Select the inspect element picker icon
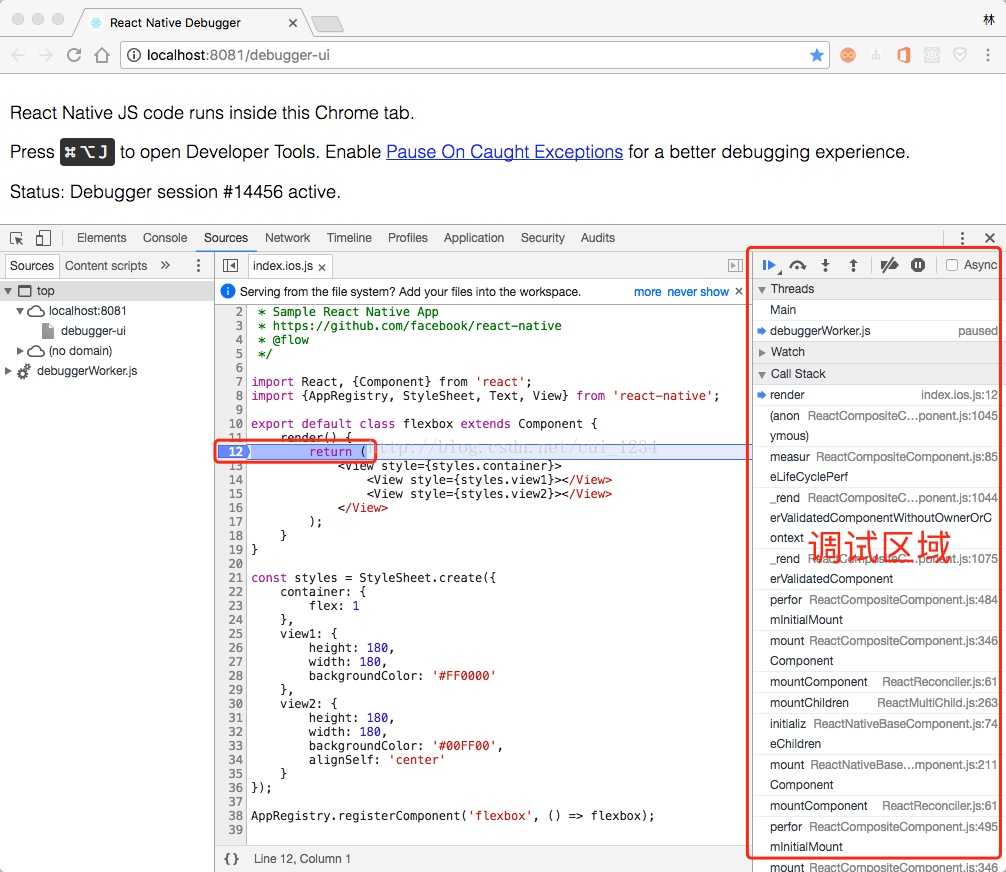1006x872 pixels. (x=17, y=238)
